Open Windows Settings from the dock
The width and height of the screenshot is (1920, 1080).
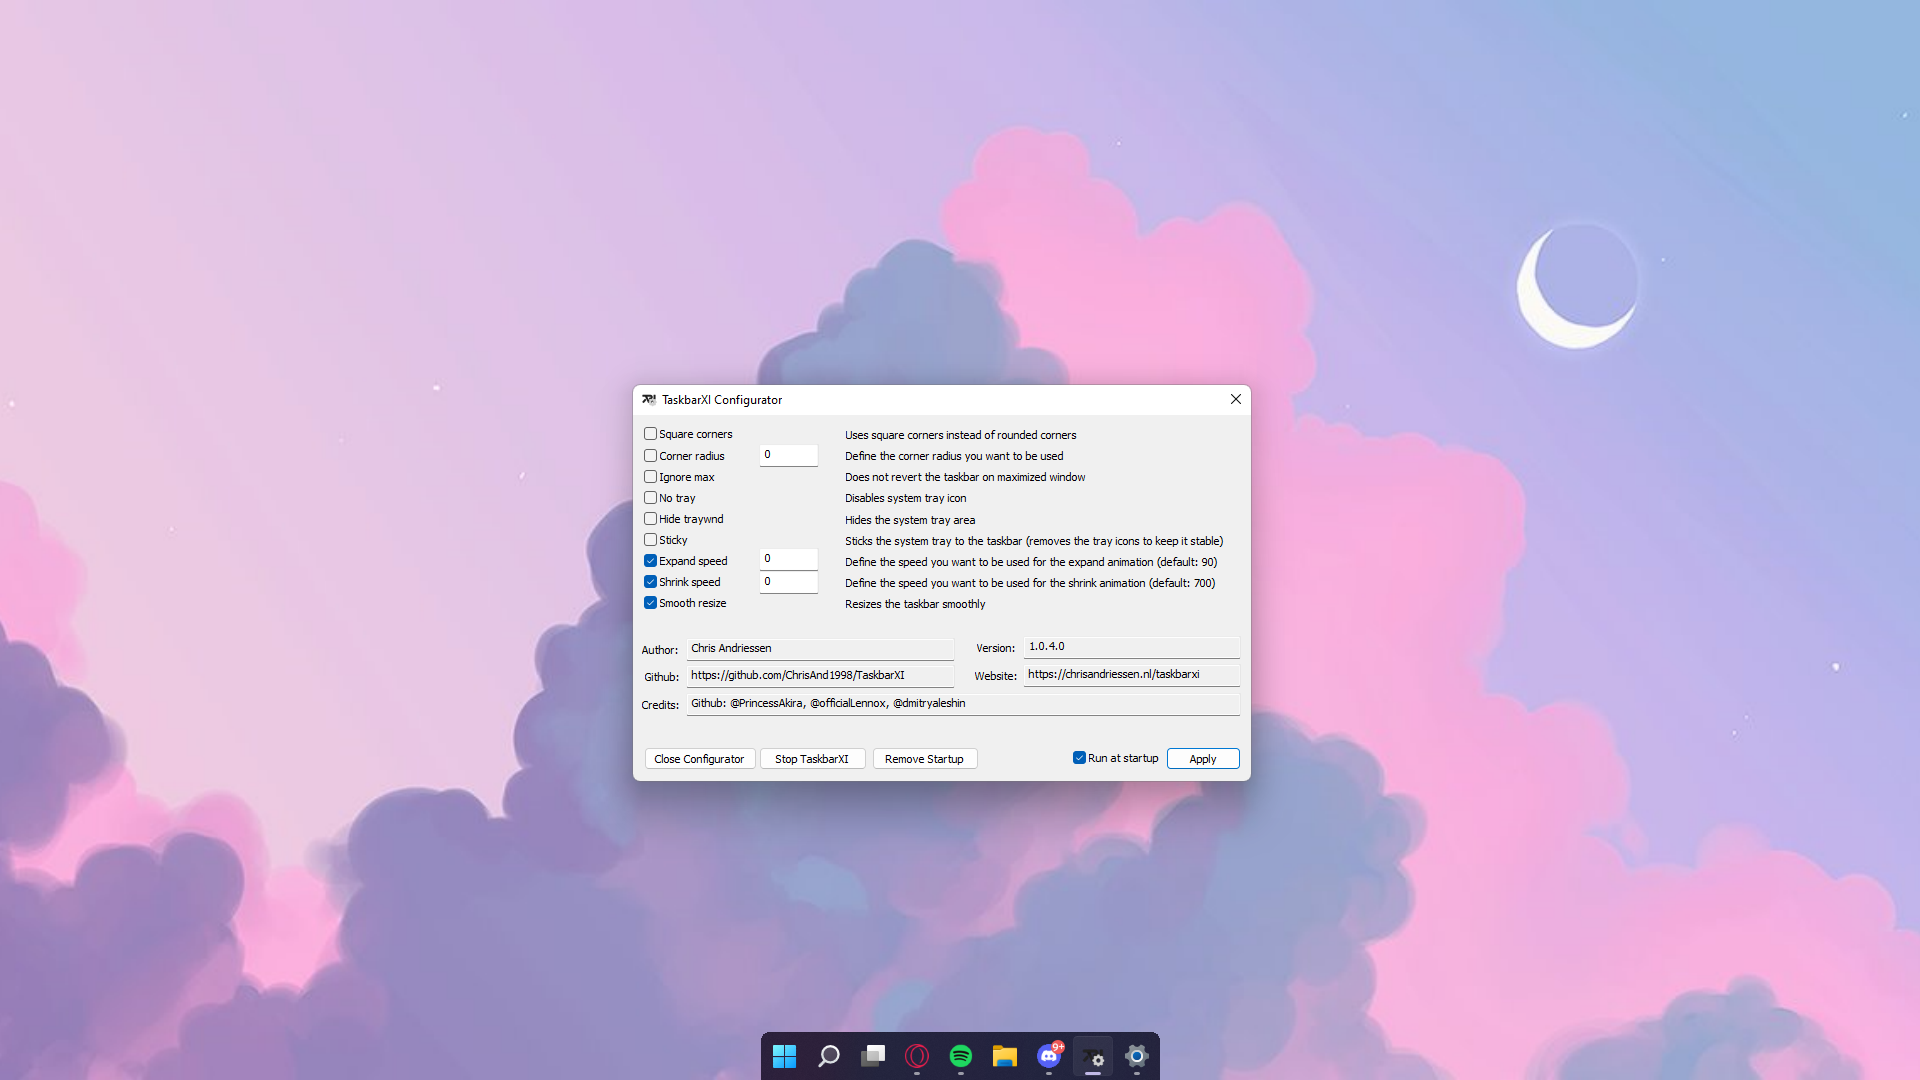1137,1055
